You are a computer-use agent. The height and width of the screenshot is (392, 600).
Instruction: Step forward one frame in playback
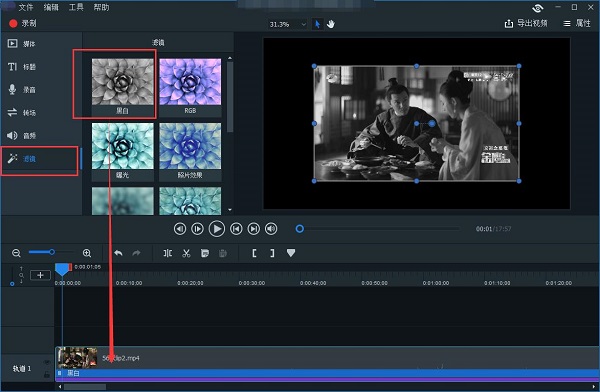197,229
